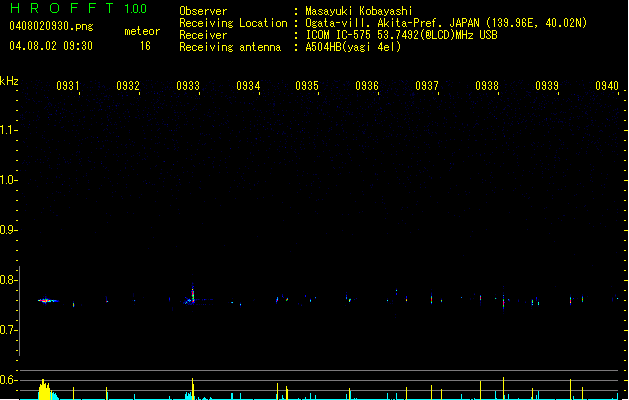Click the 0931 time axis label
Screen dimensions: 629x400
pos(67,86)
